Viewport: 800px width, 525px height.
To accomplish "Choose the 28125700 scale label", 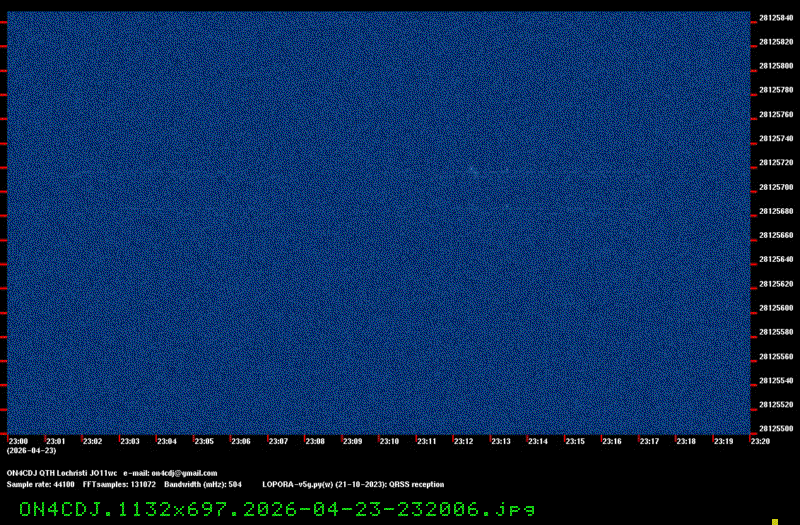I will pyautogui.click(x=776, y=187).
